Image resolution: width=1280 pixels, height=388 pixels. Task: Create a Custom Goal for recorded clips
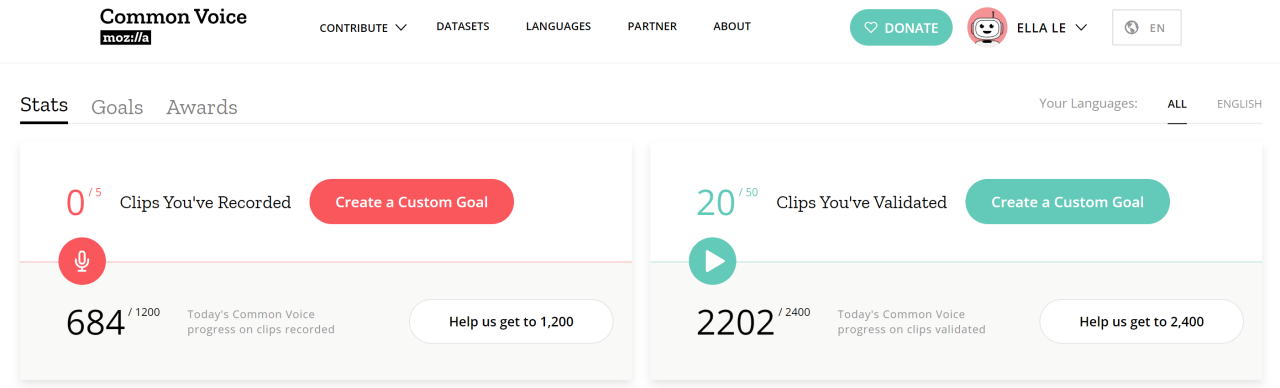[x=412, y=202]
